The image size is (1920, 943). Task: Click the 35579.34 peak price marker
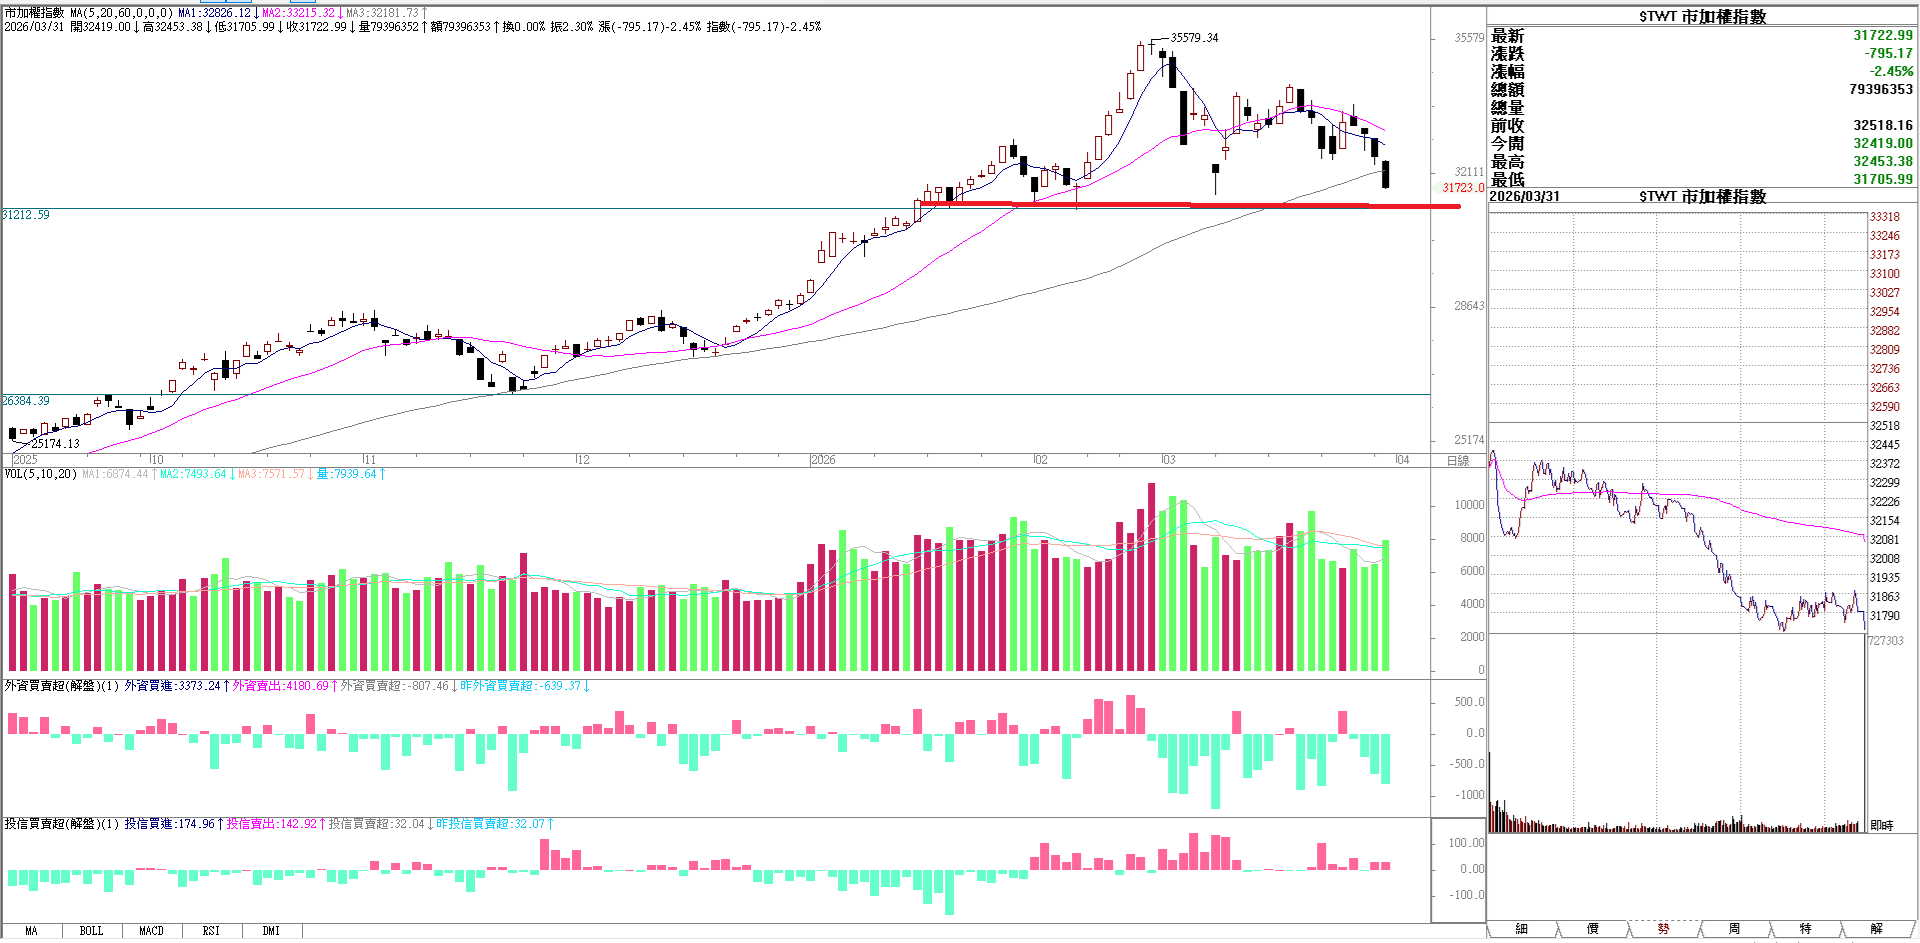click(x=1194, y=38)
